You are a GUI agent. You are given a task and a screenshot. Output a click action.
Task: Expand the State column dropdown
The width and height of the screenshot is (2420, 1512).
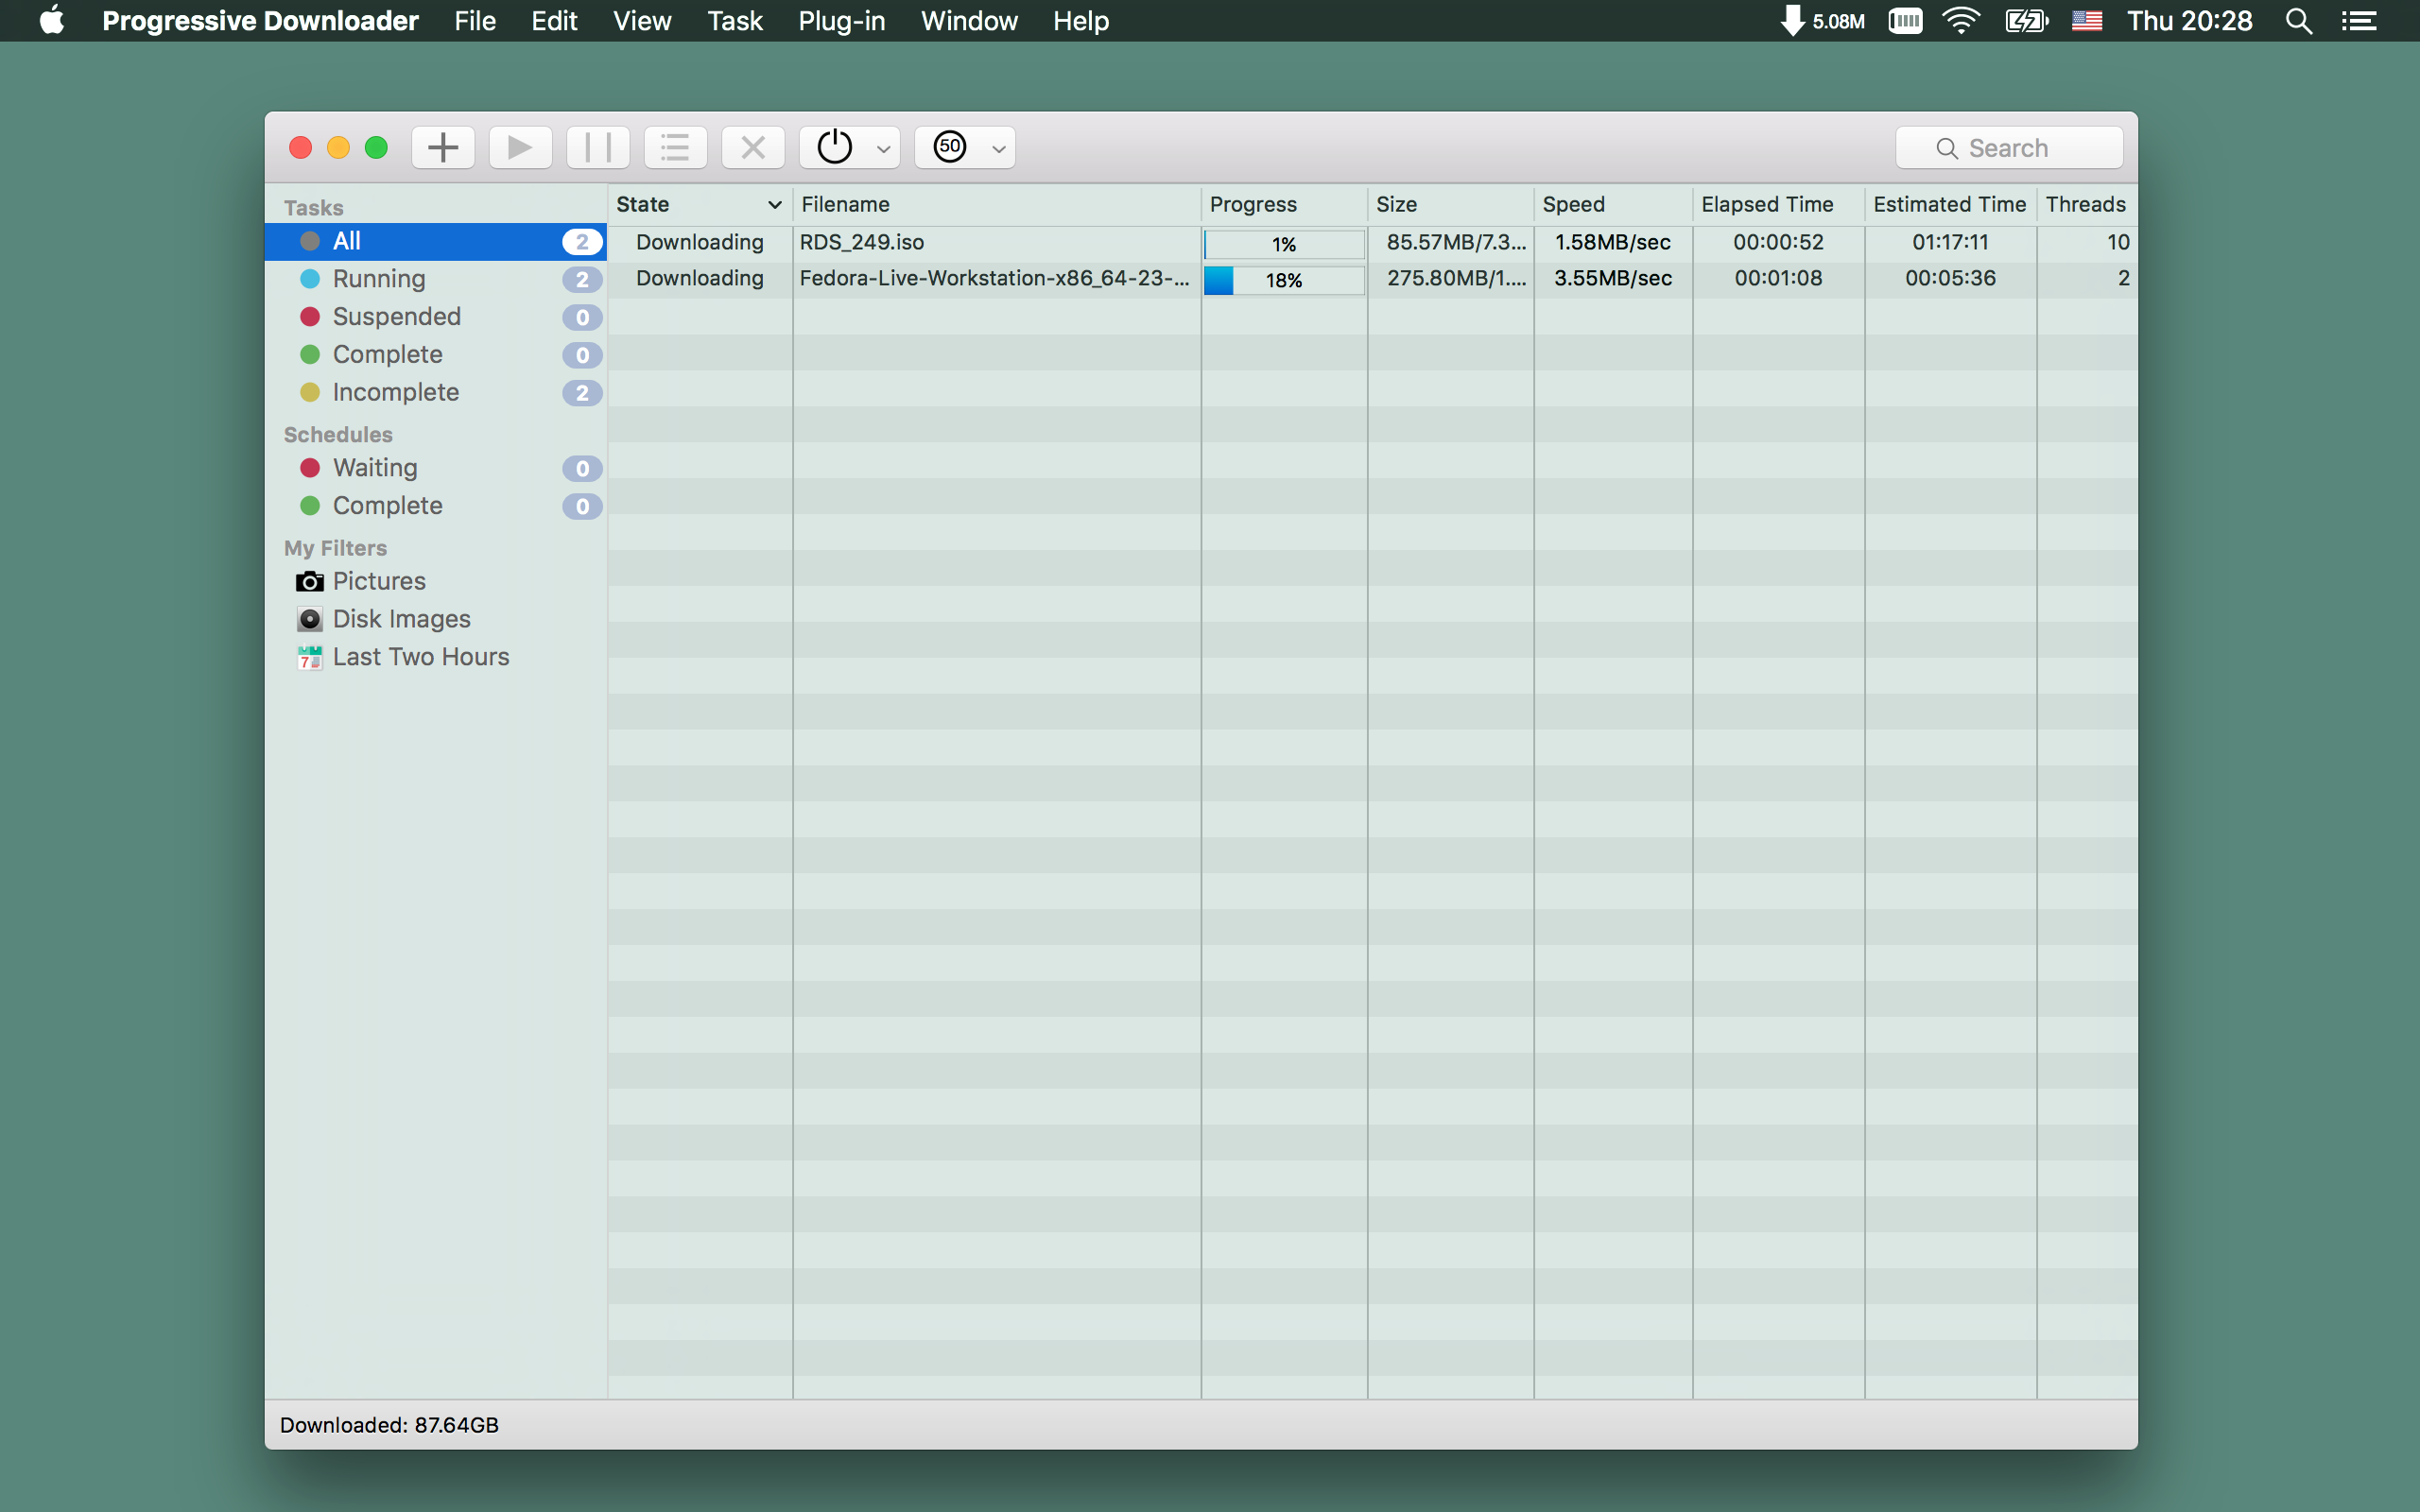(x=770, y=204)
